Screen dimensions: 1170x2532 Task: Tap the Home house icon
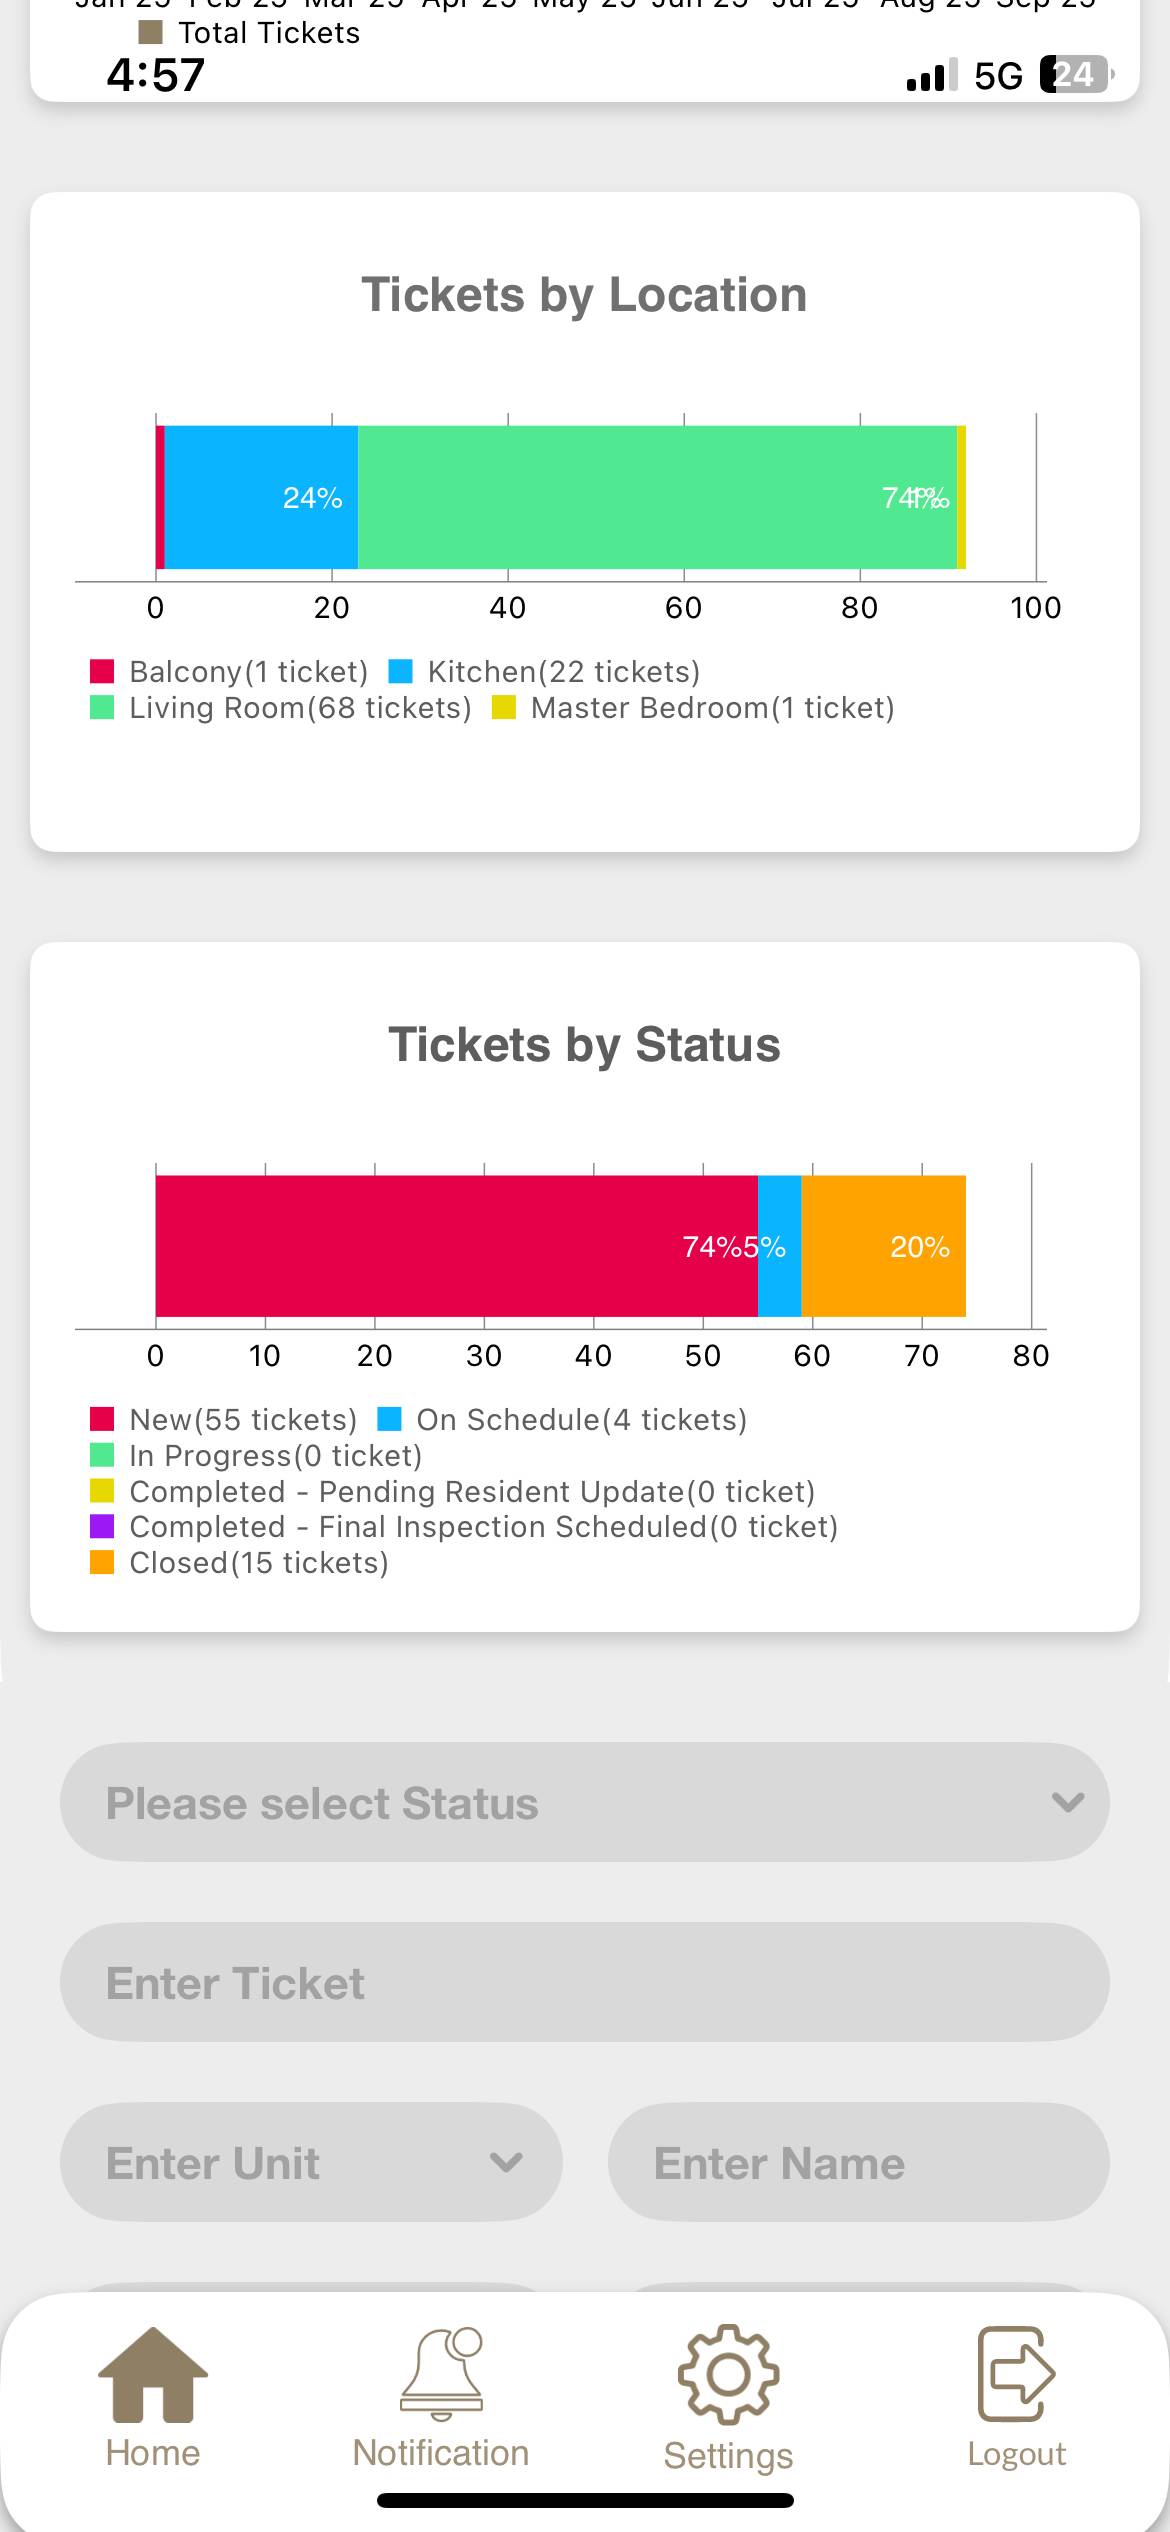tap(153, 2375)
